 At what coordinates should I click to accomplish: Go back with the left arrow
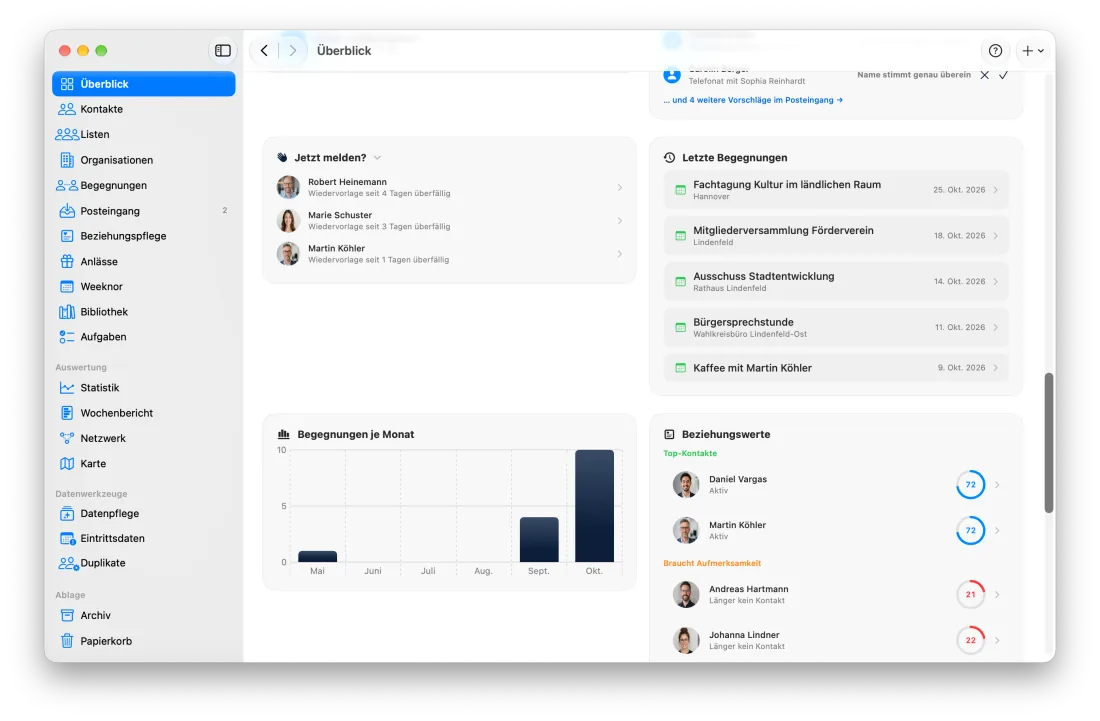(x=264, y=50)
